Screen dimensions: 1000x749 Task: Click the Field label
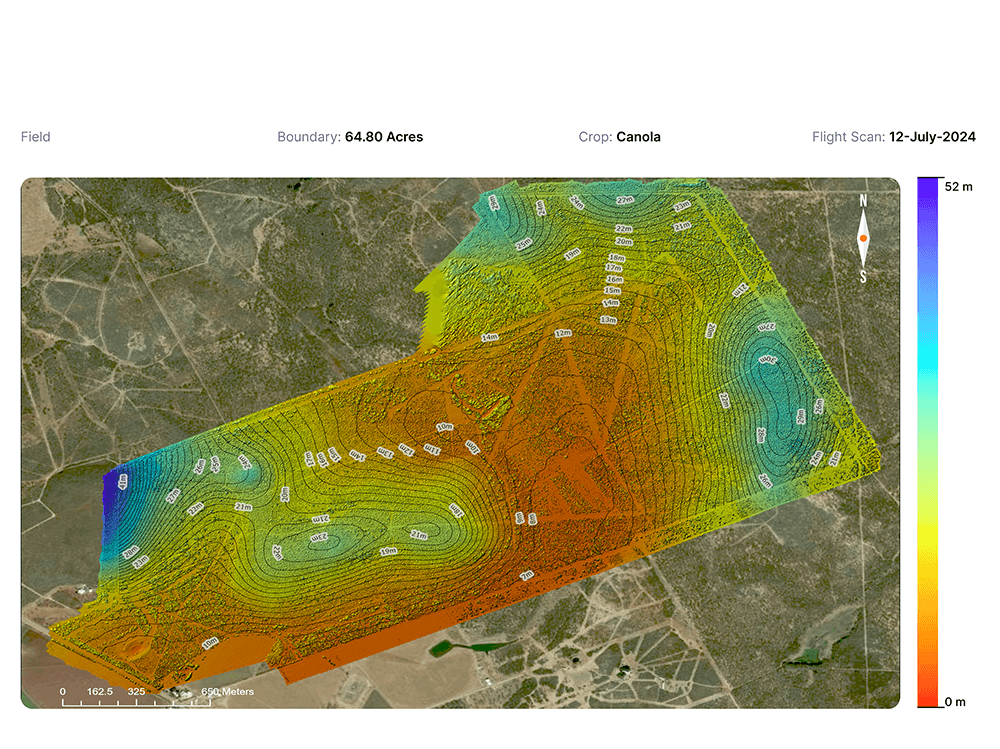click(36, 137)
